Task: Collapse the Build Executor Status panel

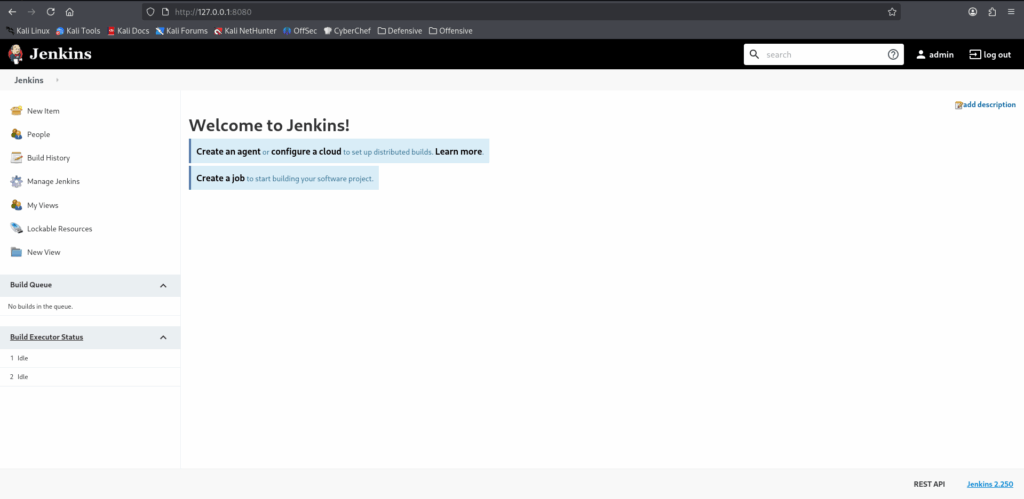Action: [x=163, y=338]
